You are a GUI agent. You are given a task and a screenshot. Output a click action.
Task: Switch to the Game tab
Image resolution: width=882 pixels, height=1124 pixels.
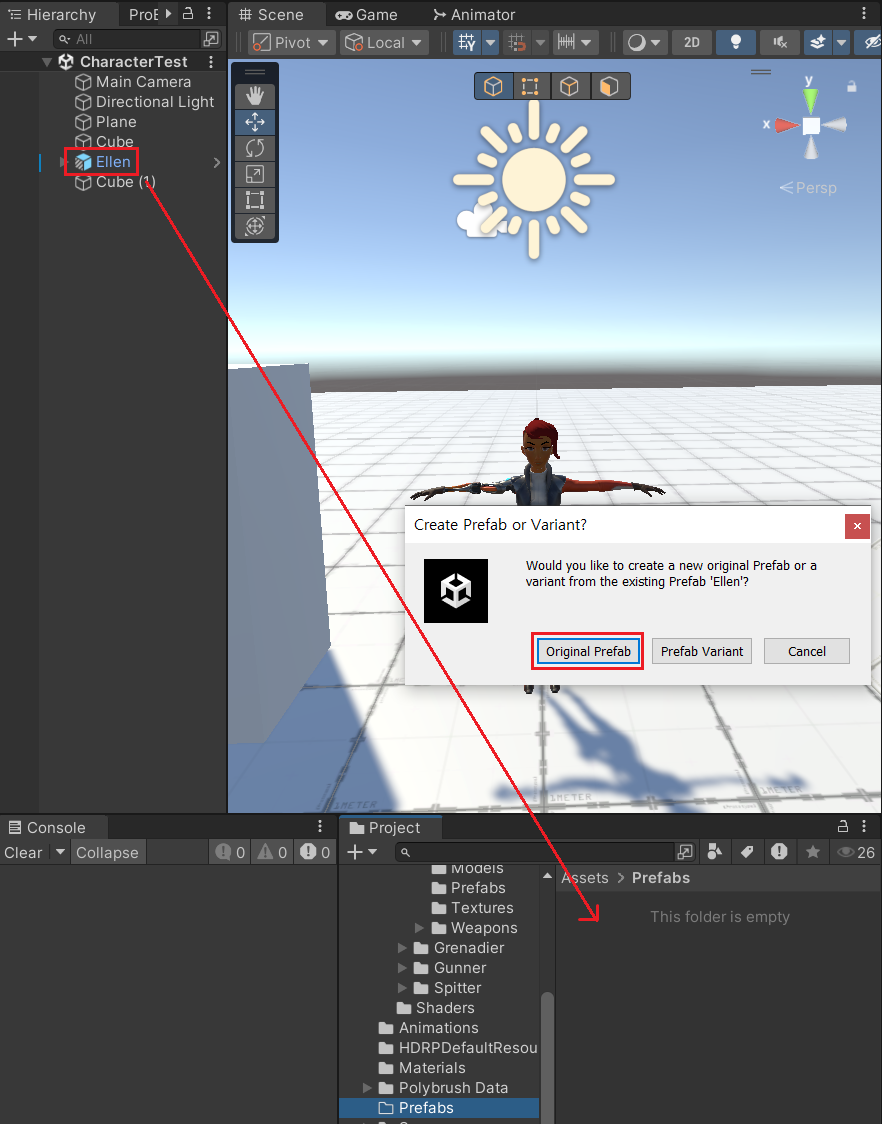click(366, 14)
